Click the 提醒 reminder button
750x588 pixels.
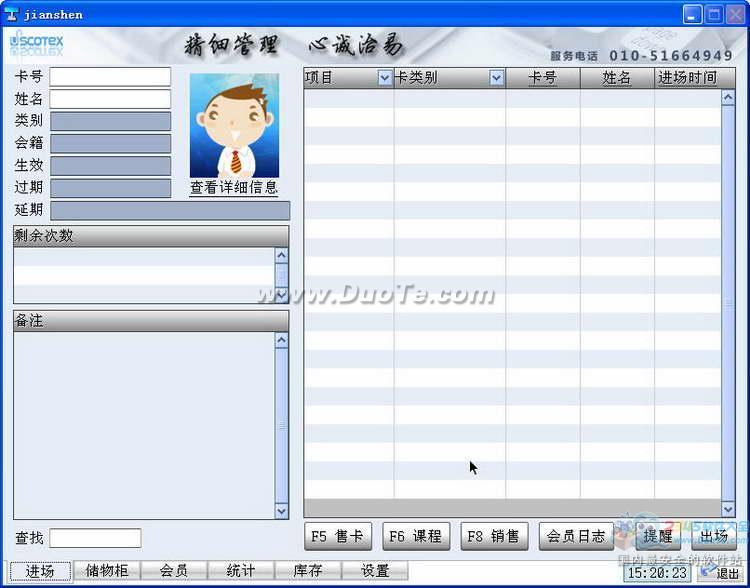click(x=658, y=536)
